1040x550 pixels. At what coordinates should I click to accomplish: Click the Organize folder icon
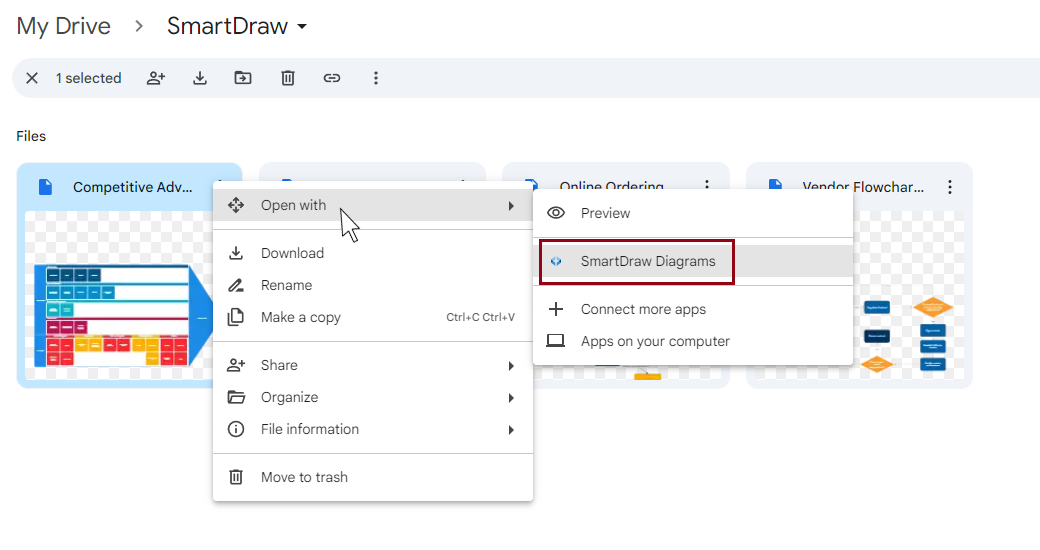tap(236, 397)
